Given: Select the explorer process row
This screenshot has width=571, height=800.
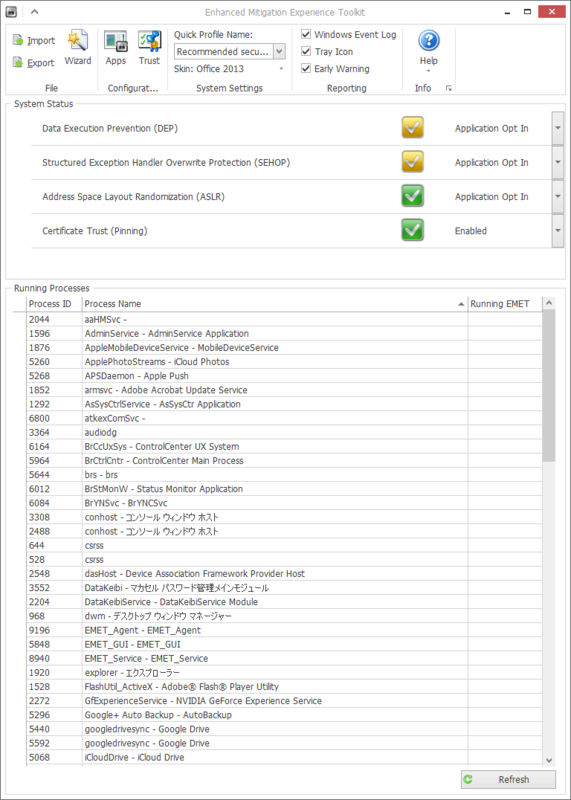Looking at the screenshot, I should pyautogui.click(x=285, y=672).
